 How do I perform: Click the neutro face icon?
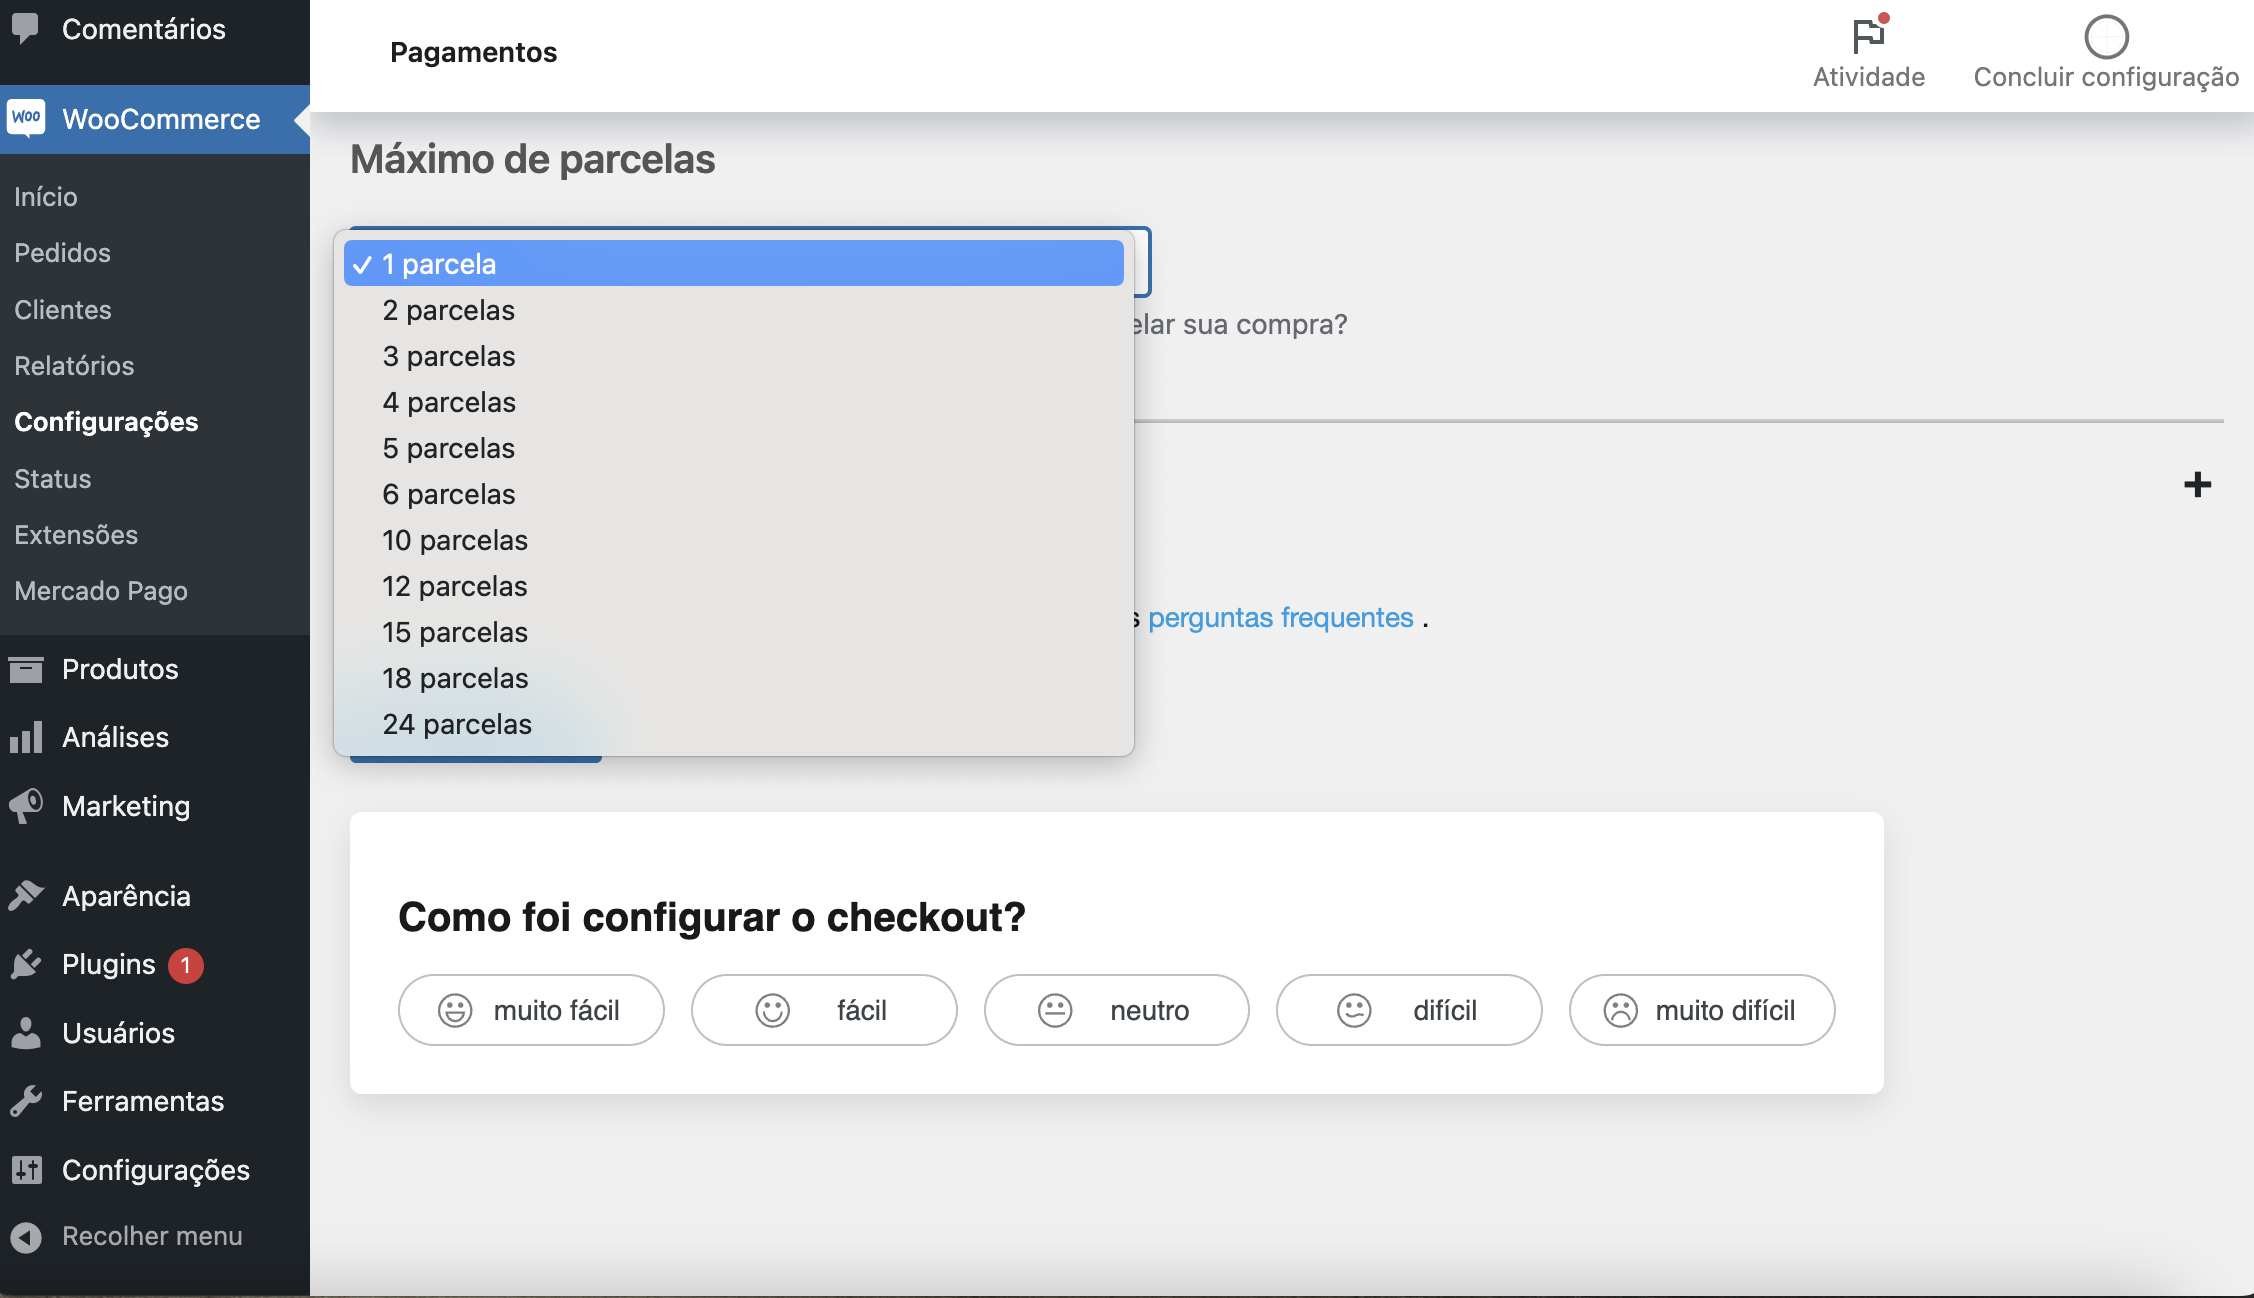coord(1055,1010)
